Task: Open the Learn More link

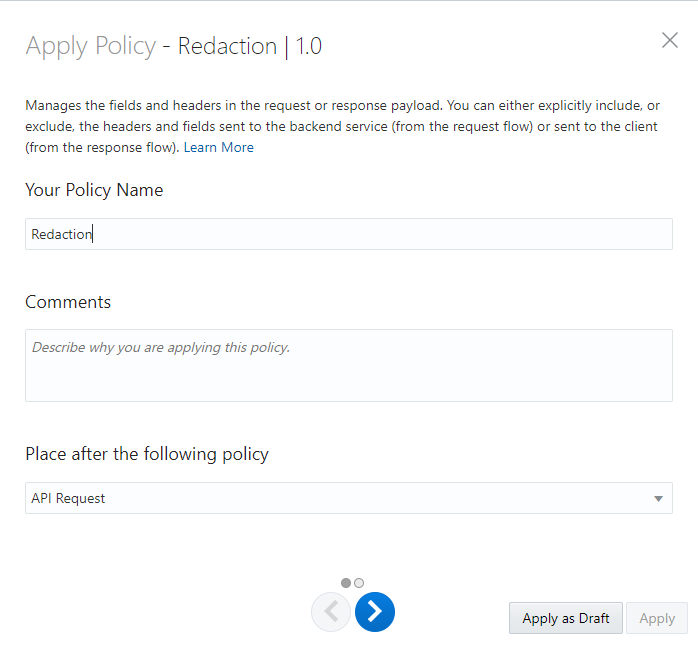Action: coord(218,148)
